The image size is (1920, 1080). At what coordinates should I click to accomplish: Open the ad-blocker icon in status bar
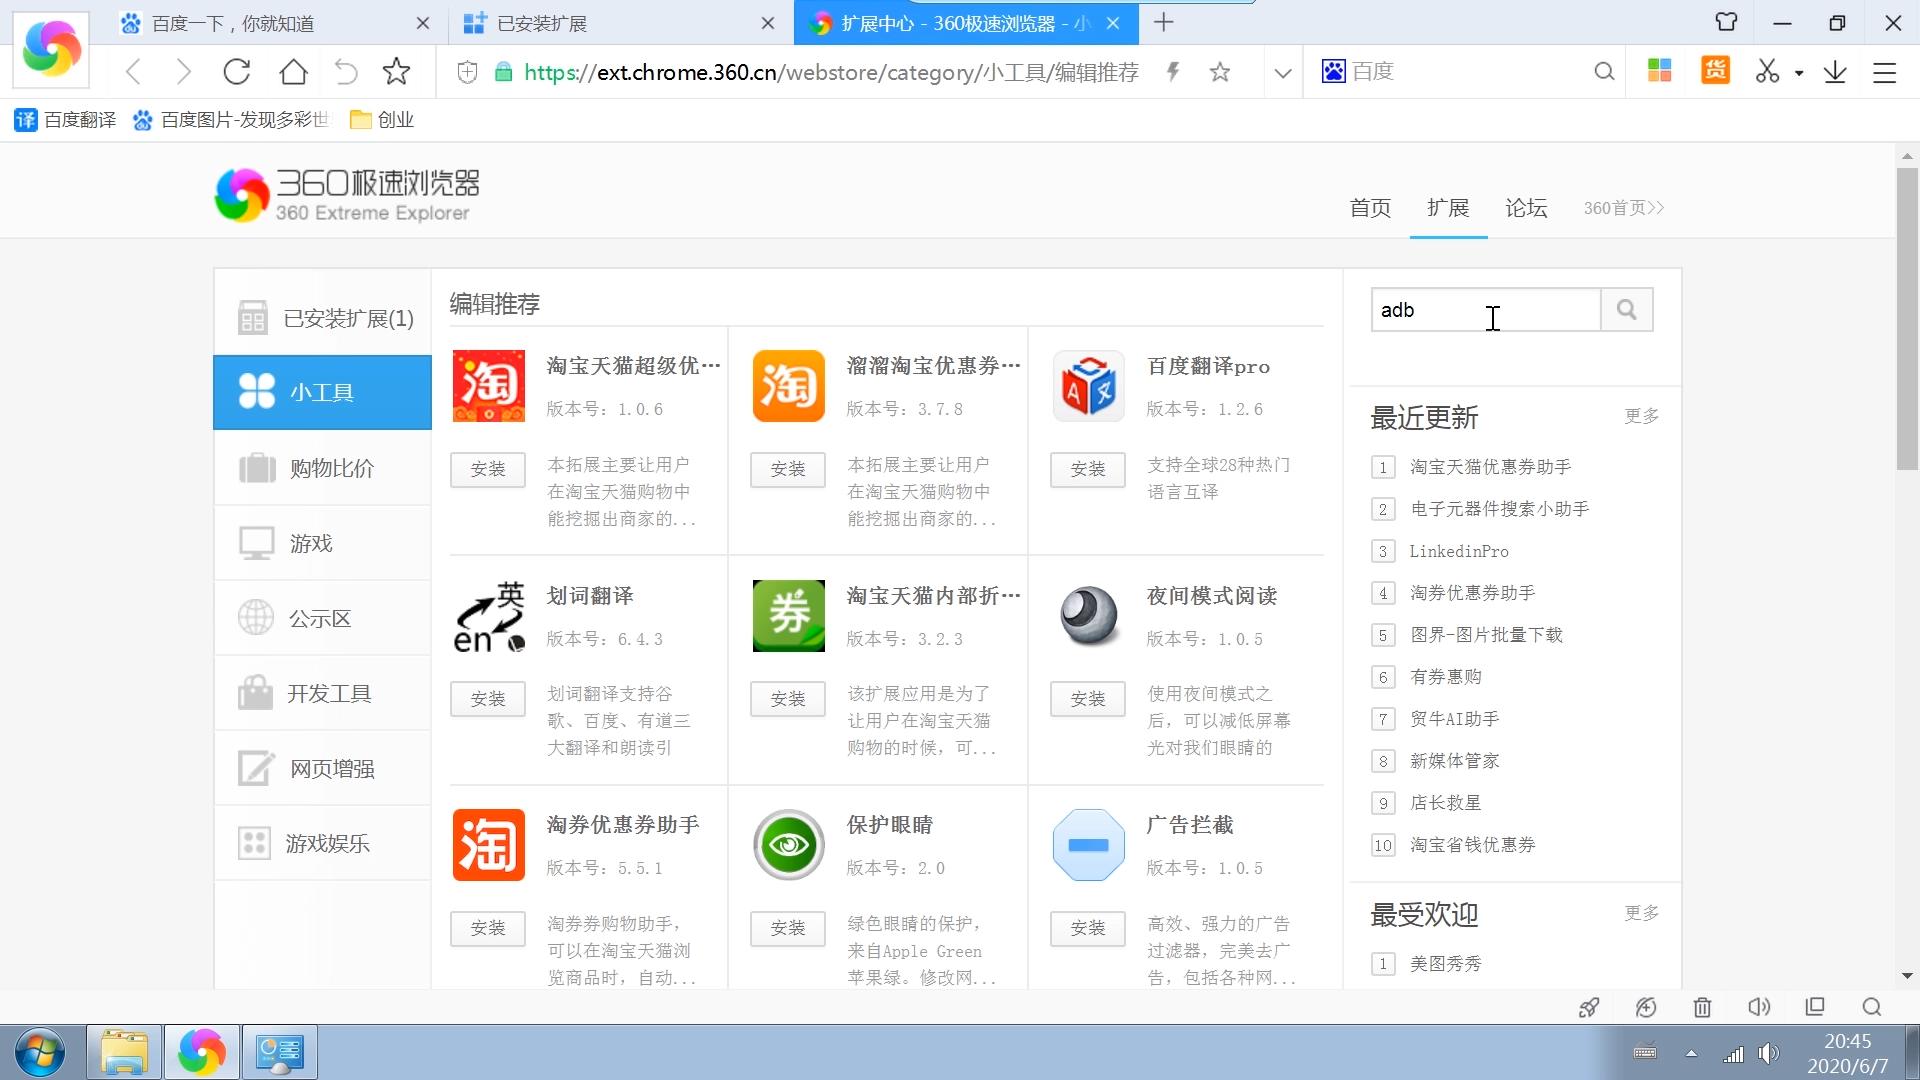tap(1645, 1007)
